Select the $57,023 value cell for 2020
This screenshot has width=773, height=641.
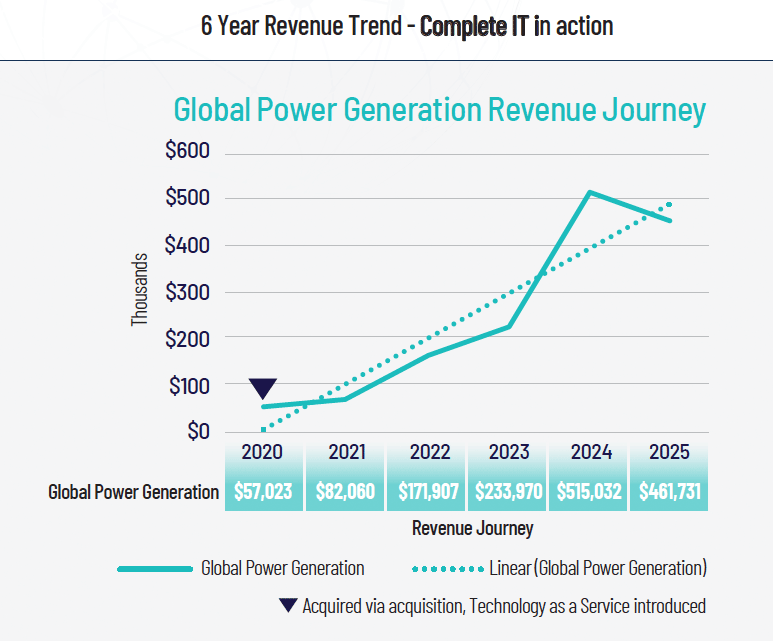click(263, 492)
